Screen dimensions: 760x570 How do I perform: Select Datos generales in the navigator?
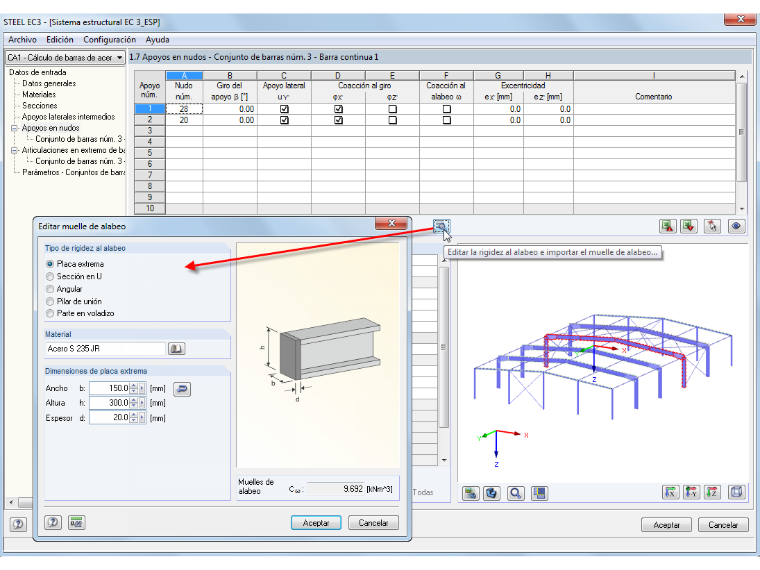pos(49,83)
